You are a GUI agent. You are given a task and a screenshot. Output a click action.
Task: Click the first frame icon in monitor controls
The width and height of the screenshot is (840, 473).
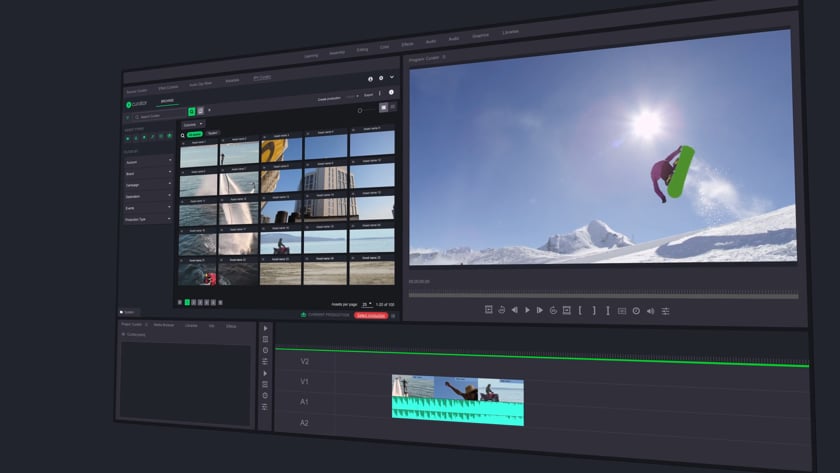tap(489, 310)
